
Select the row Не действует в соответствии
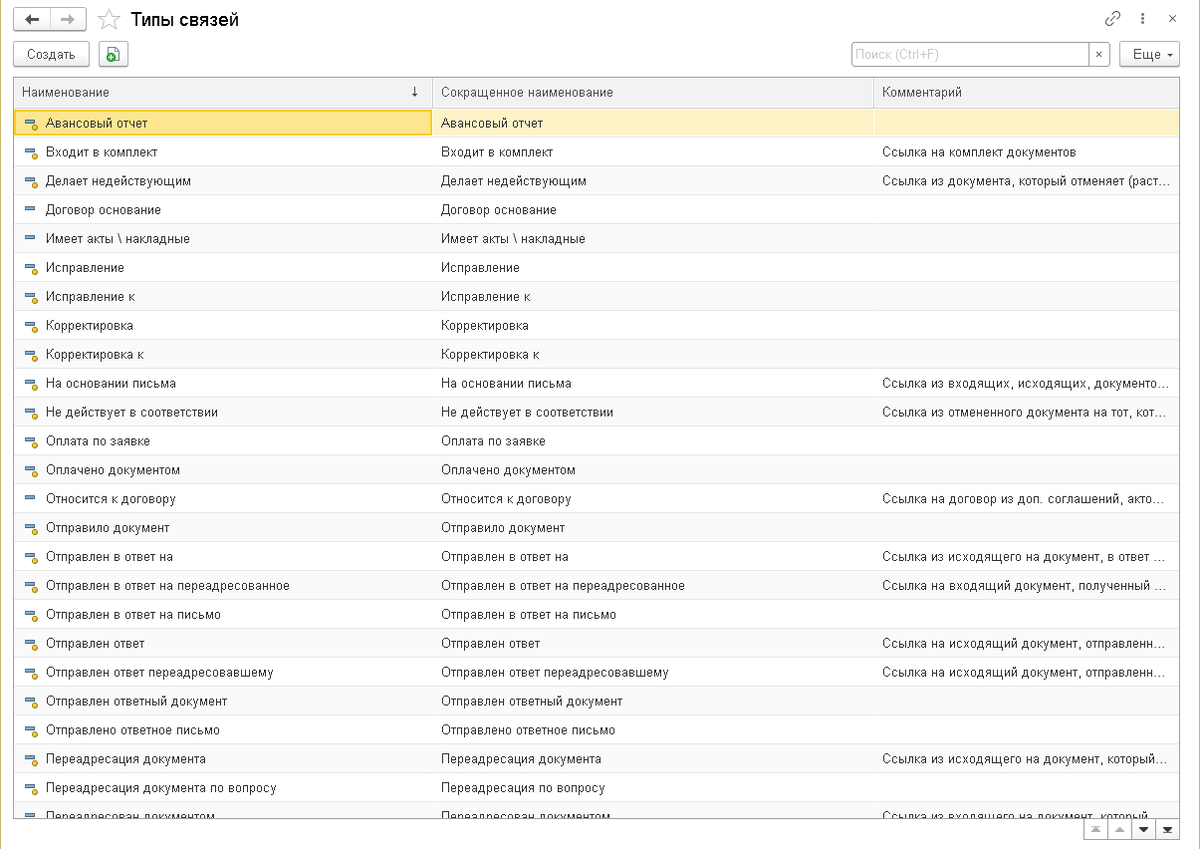tap(596, 412)
